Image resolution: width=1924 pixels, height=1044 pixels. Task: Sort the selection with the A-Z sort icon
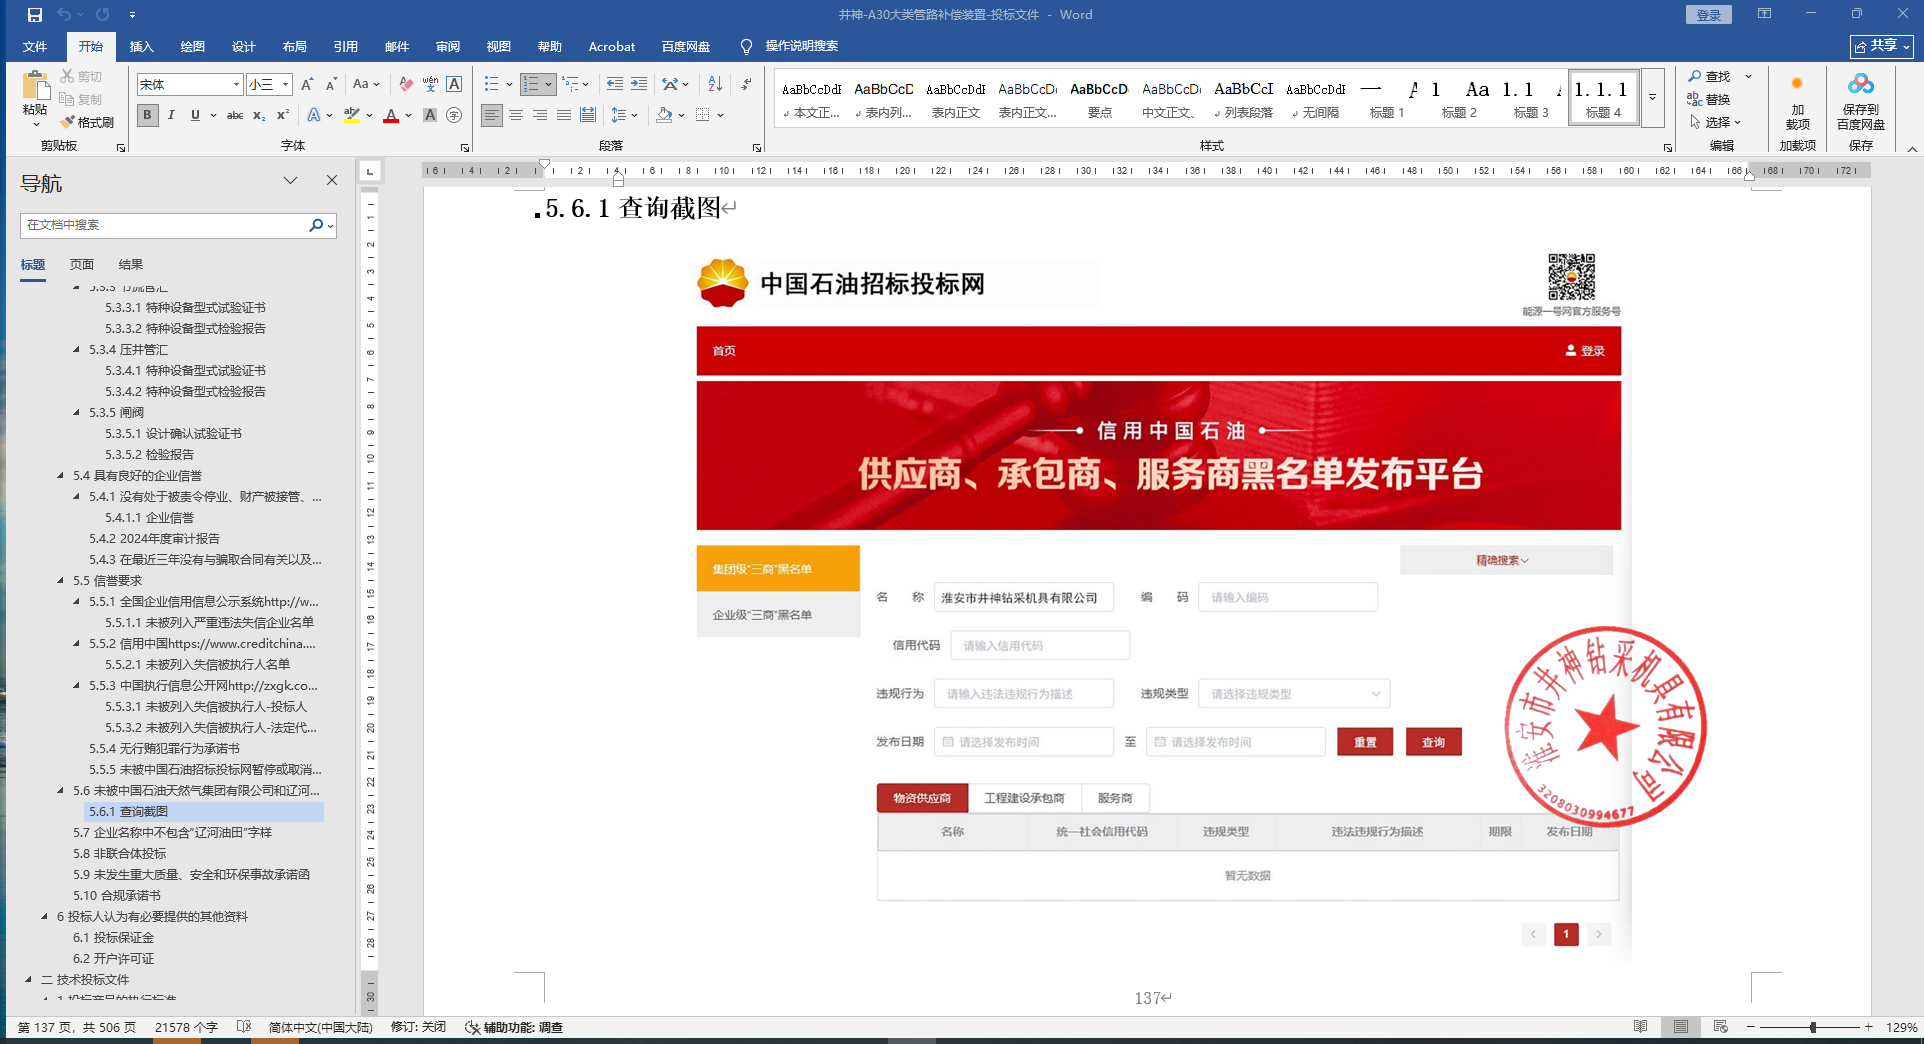pyautogui.click(x=714, y=84)
